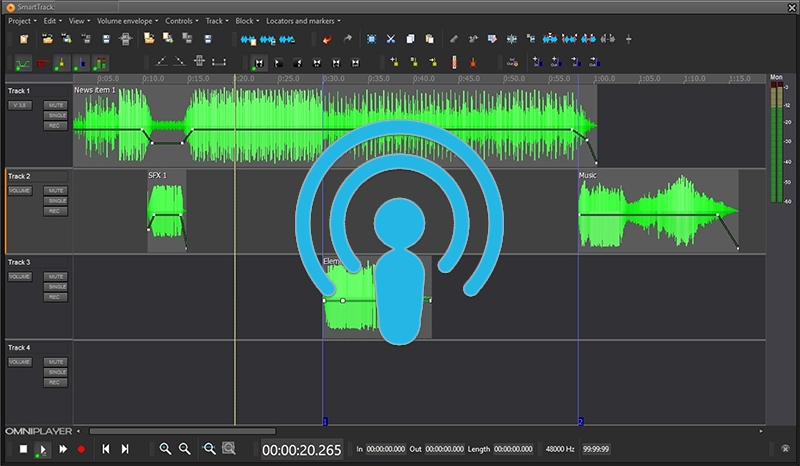Click the red record button
Screen dimensions: 800x466
coord(81,449)
